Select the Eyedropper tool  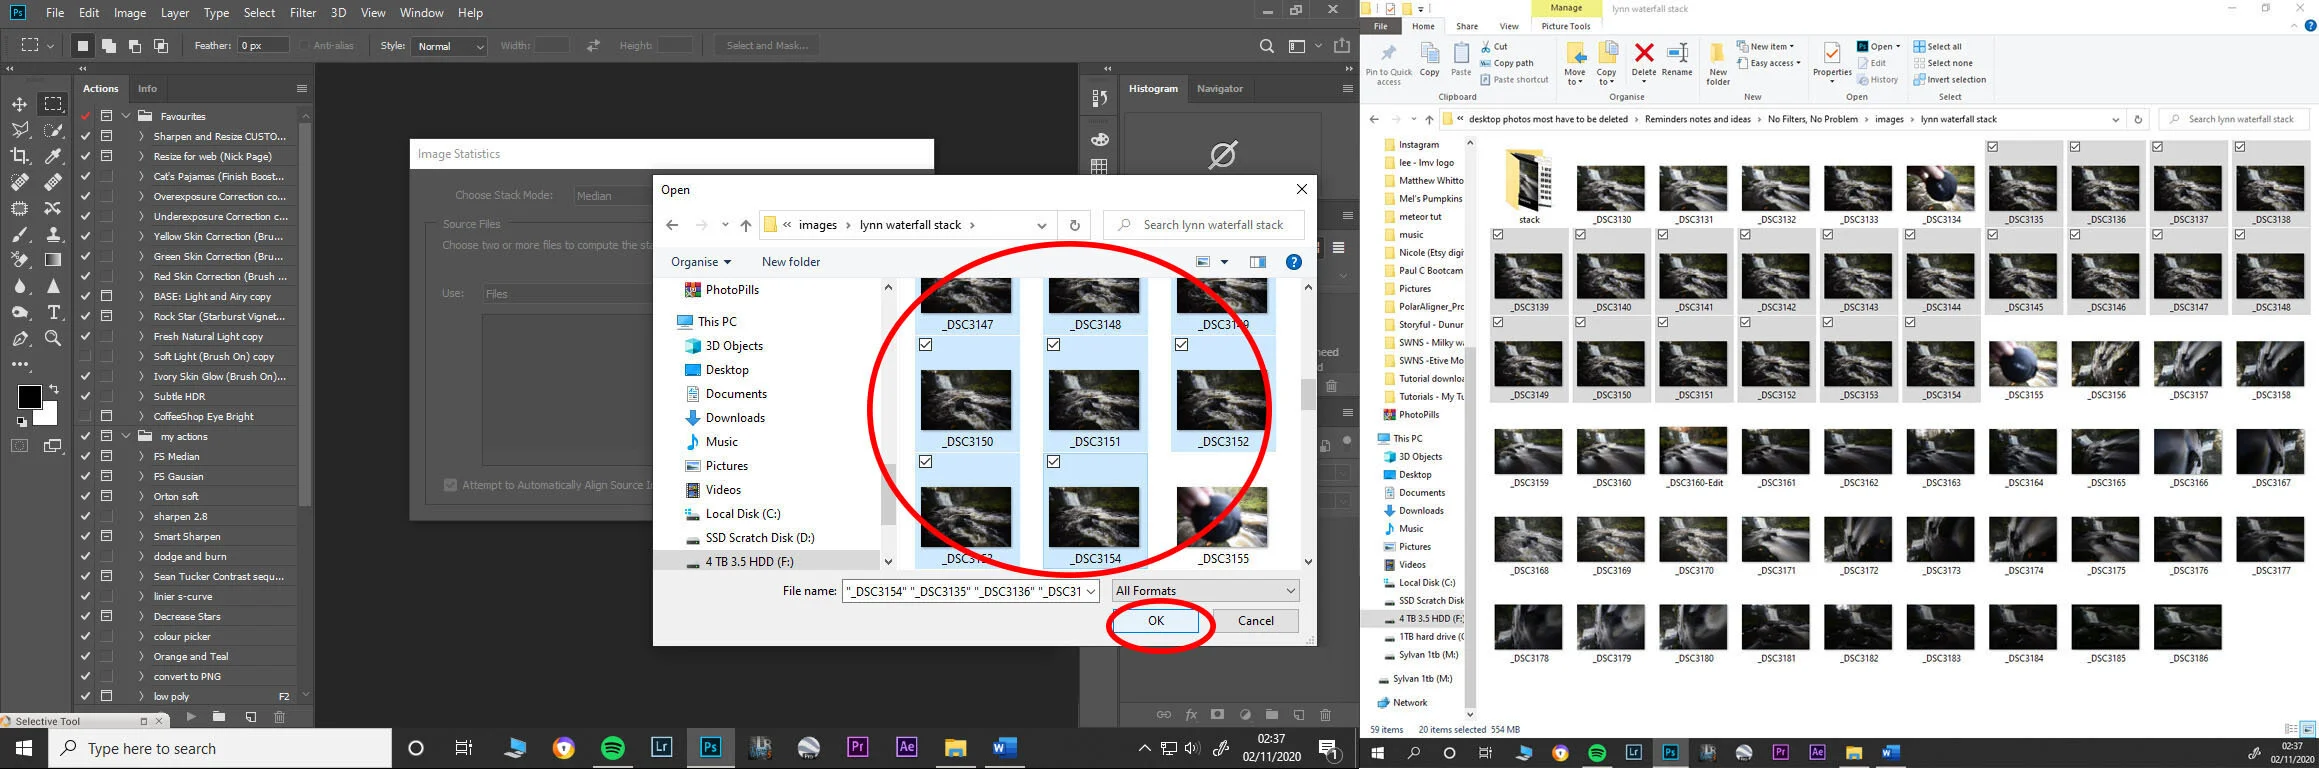53,156
